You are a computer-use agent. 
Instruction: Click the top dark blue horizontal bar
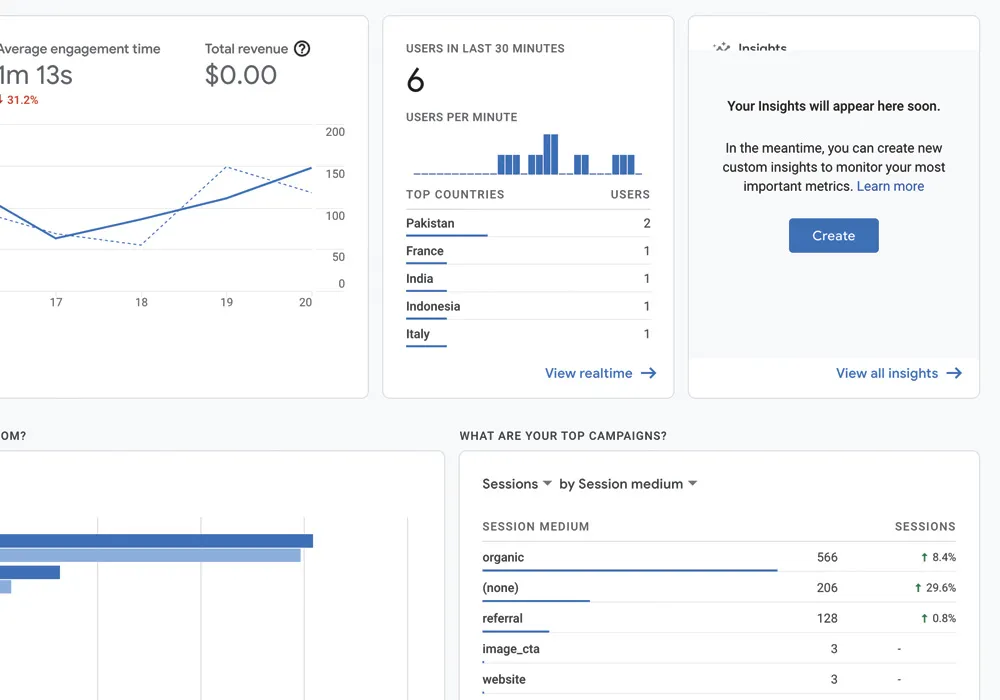pos(156,541)
